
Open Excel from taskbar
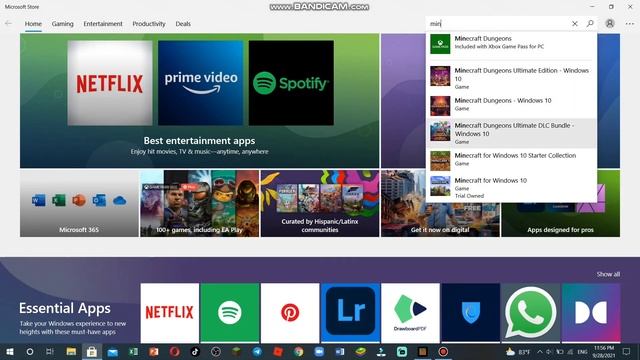133,352
